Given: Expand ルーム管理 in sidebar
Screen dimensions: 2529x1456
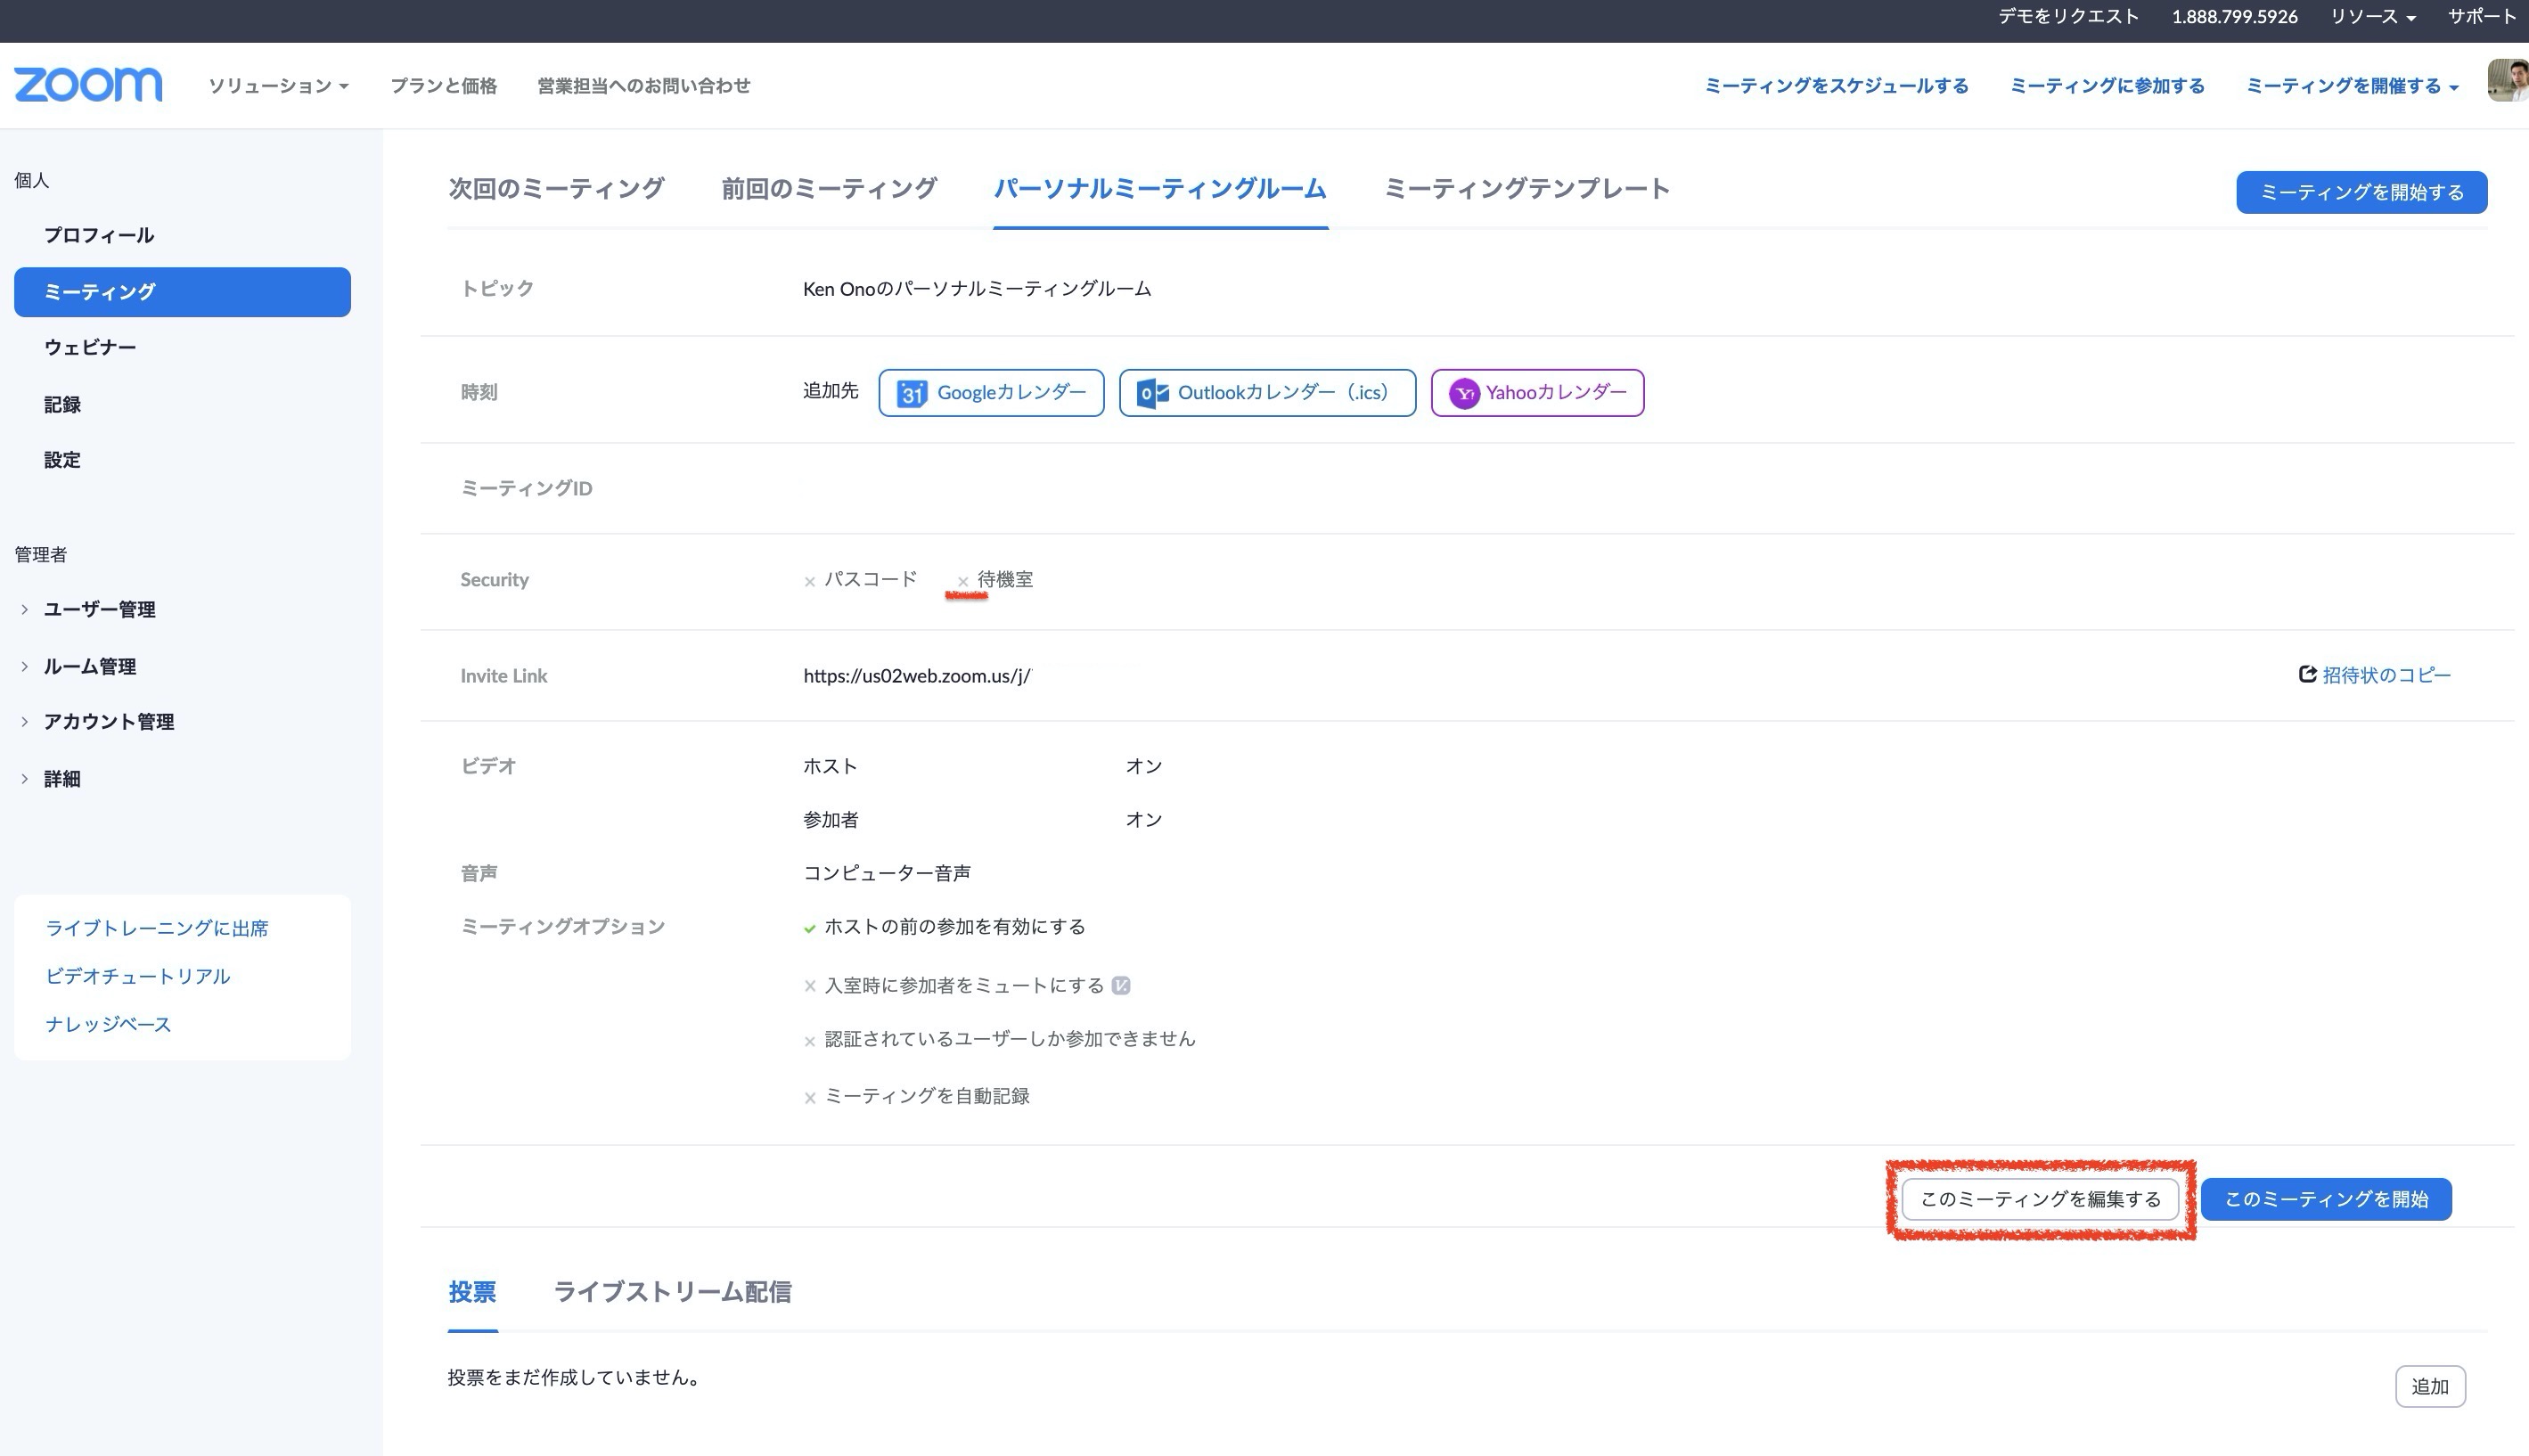Looking at the screenshot, I should (x=89, y=666).
